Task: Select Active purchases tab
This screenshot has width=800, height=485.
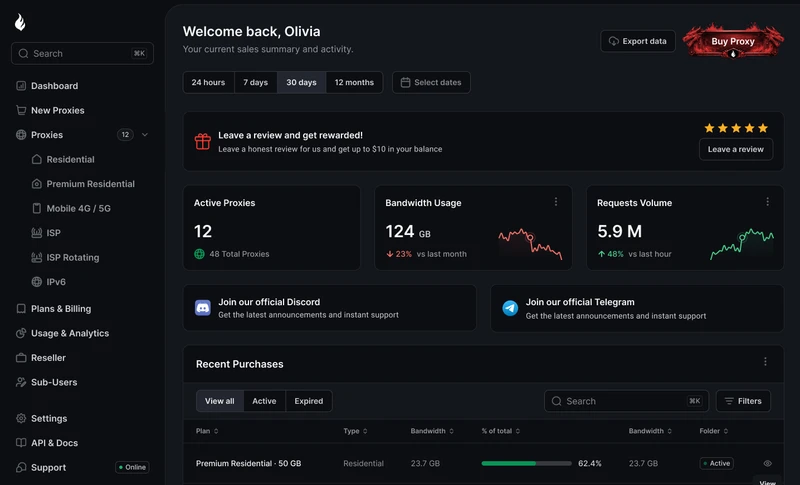Action: [264, 401]
